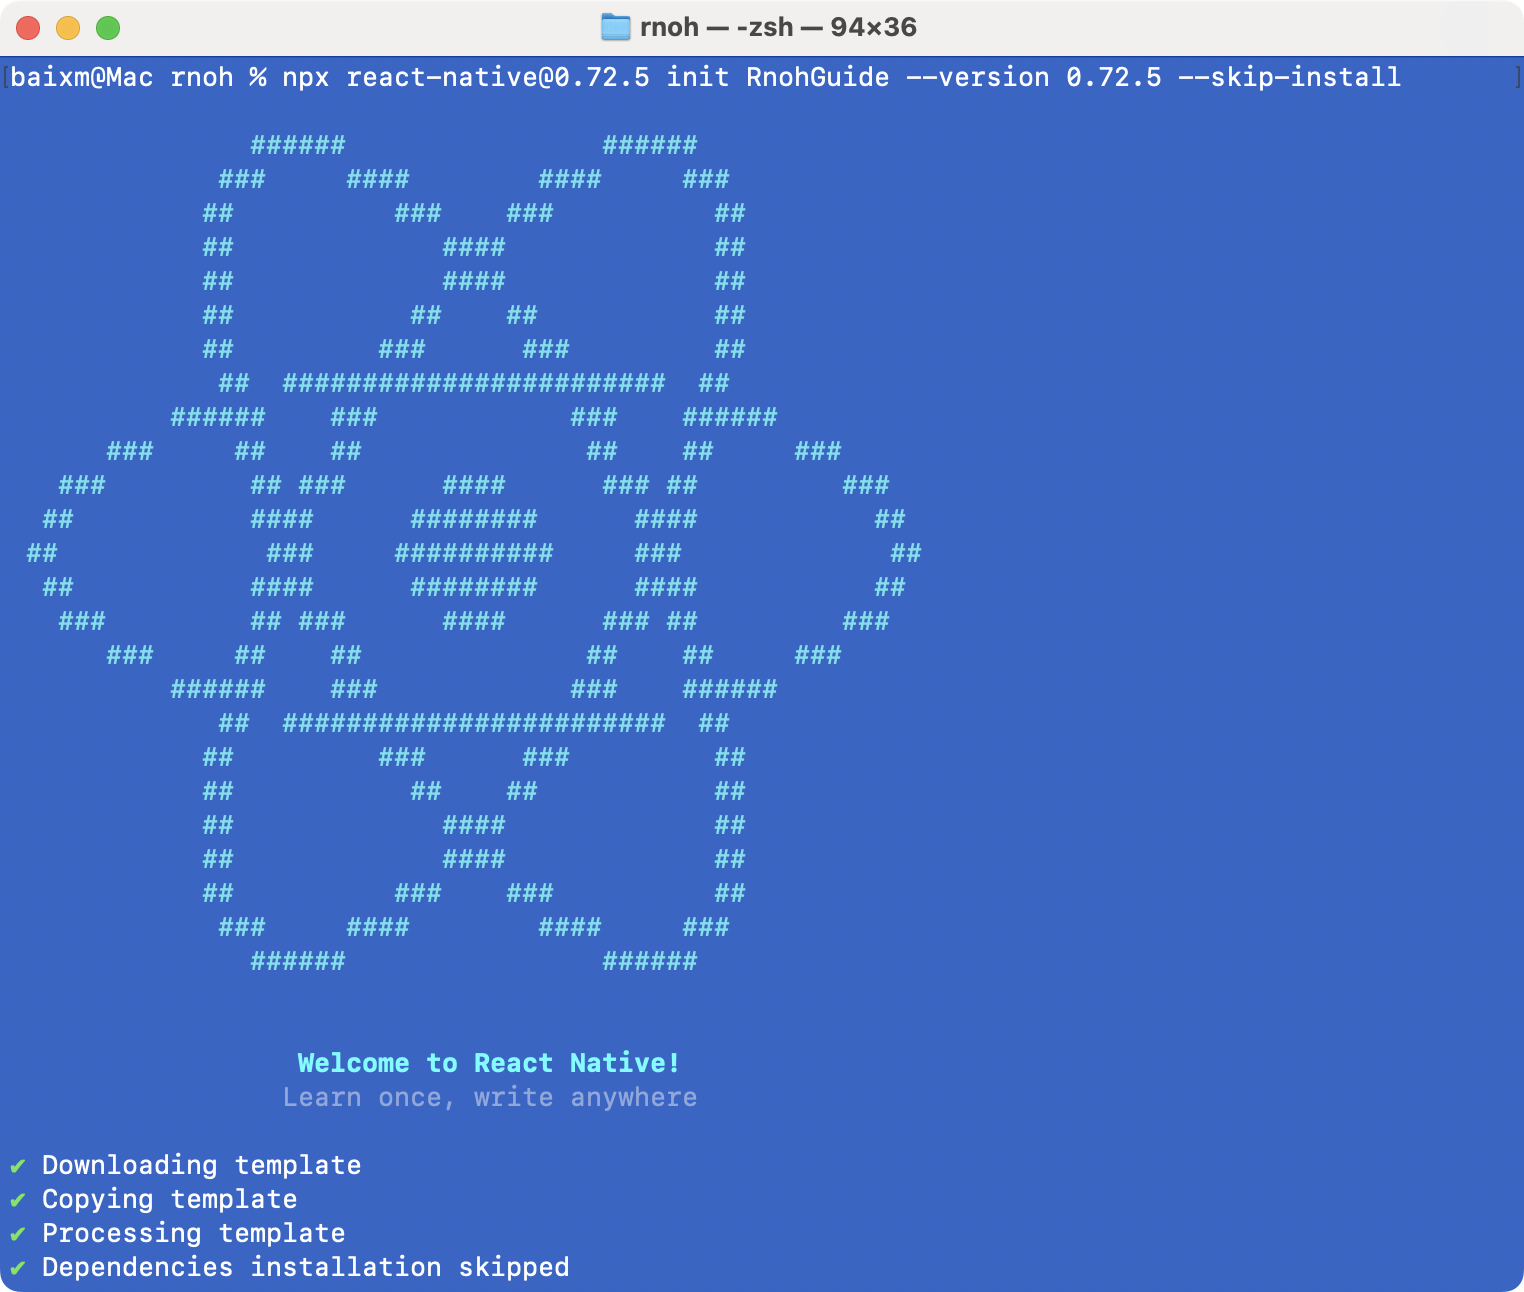Screen dimensions: 1524x1292
Task: Close the terminal window with the red button
Action: (28, 28)
